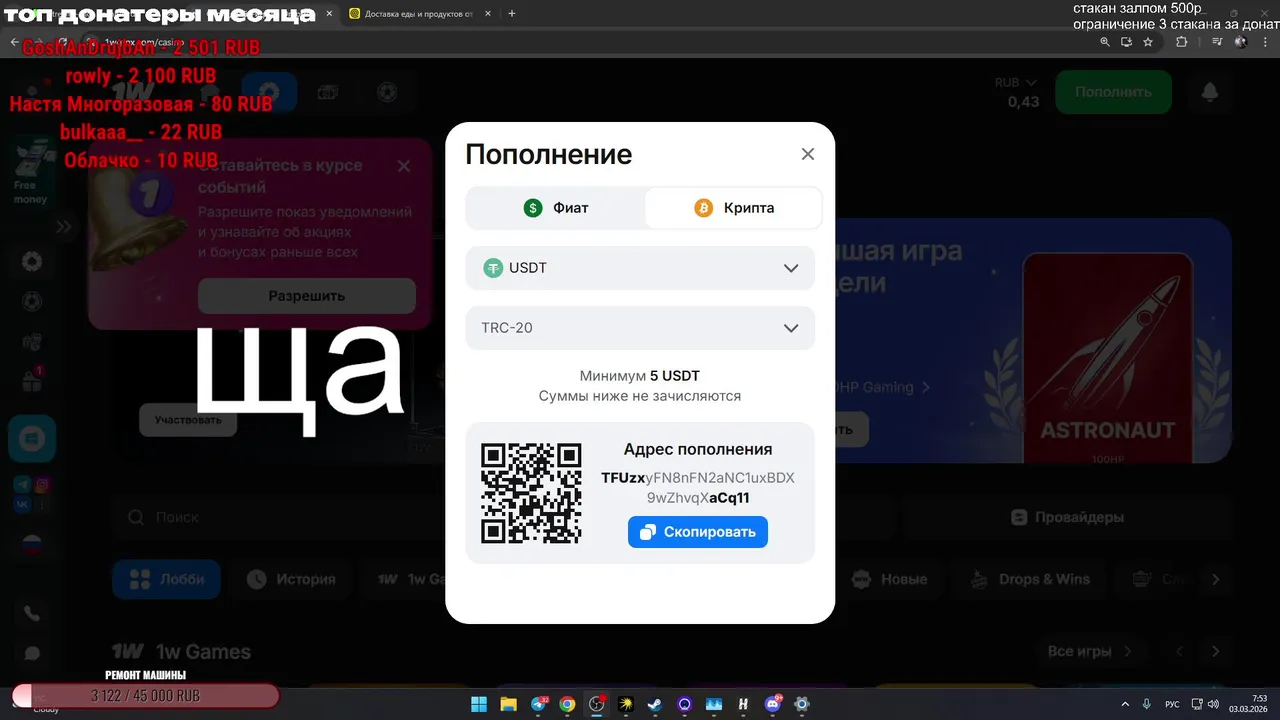
Task: Select the deposit address text TFUzx…aCq11
Action: [698, 488]
